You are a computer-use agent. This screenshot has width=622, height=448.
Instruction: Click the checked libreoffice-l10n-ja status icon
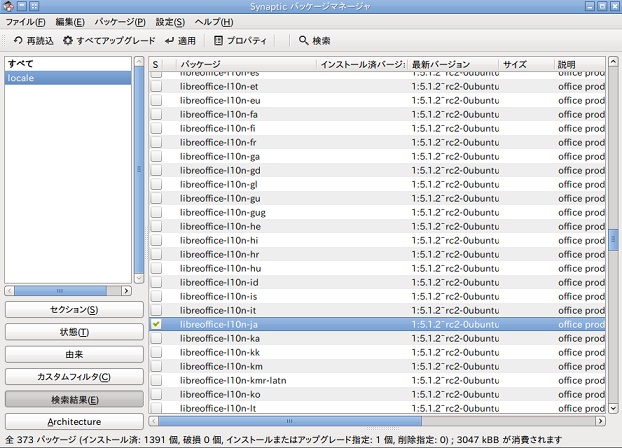(x=156, y=325)
